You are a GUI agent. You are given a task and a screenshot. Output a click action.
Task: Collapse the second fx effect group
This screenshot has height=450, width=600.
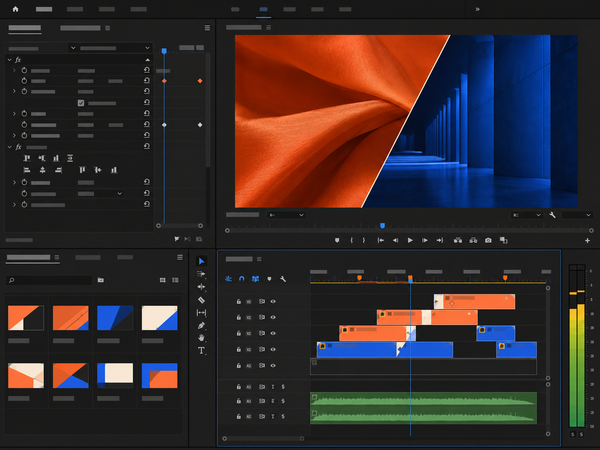tap(10, 147)
